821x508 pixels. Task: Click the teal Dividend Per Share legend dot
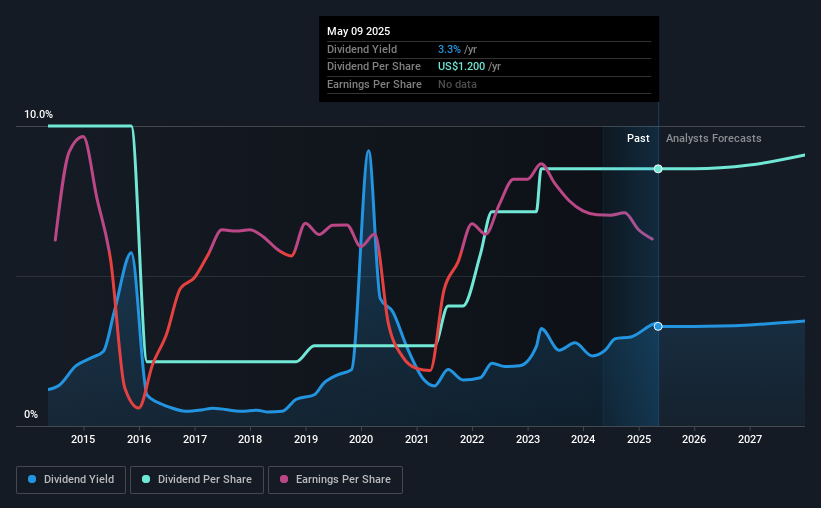point(146,479)
